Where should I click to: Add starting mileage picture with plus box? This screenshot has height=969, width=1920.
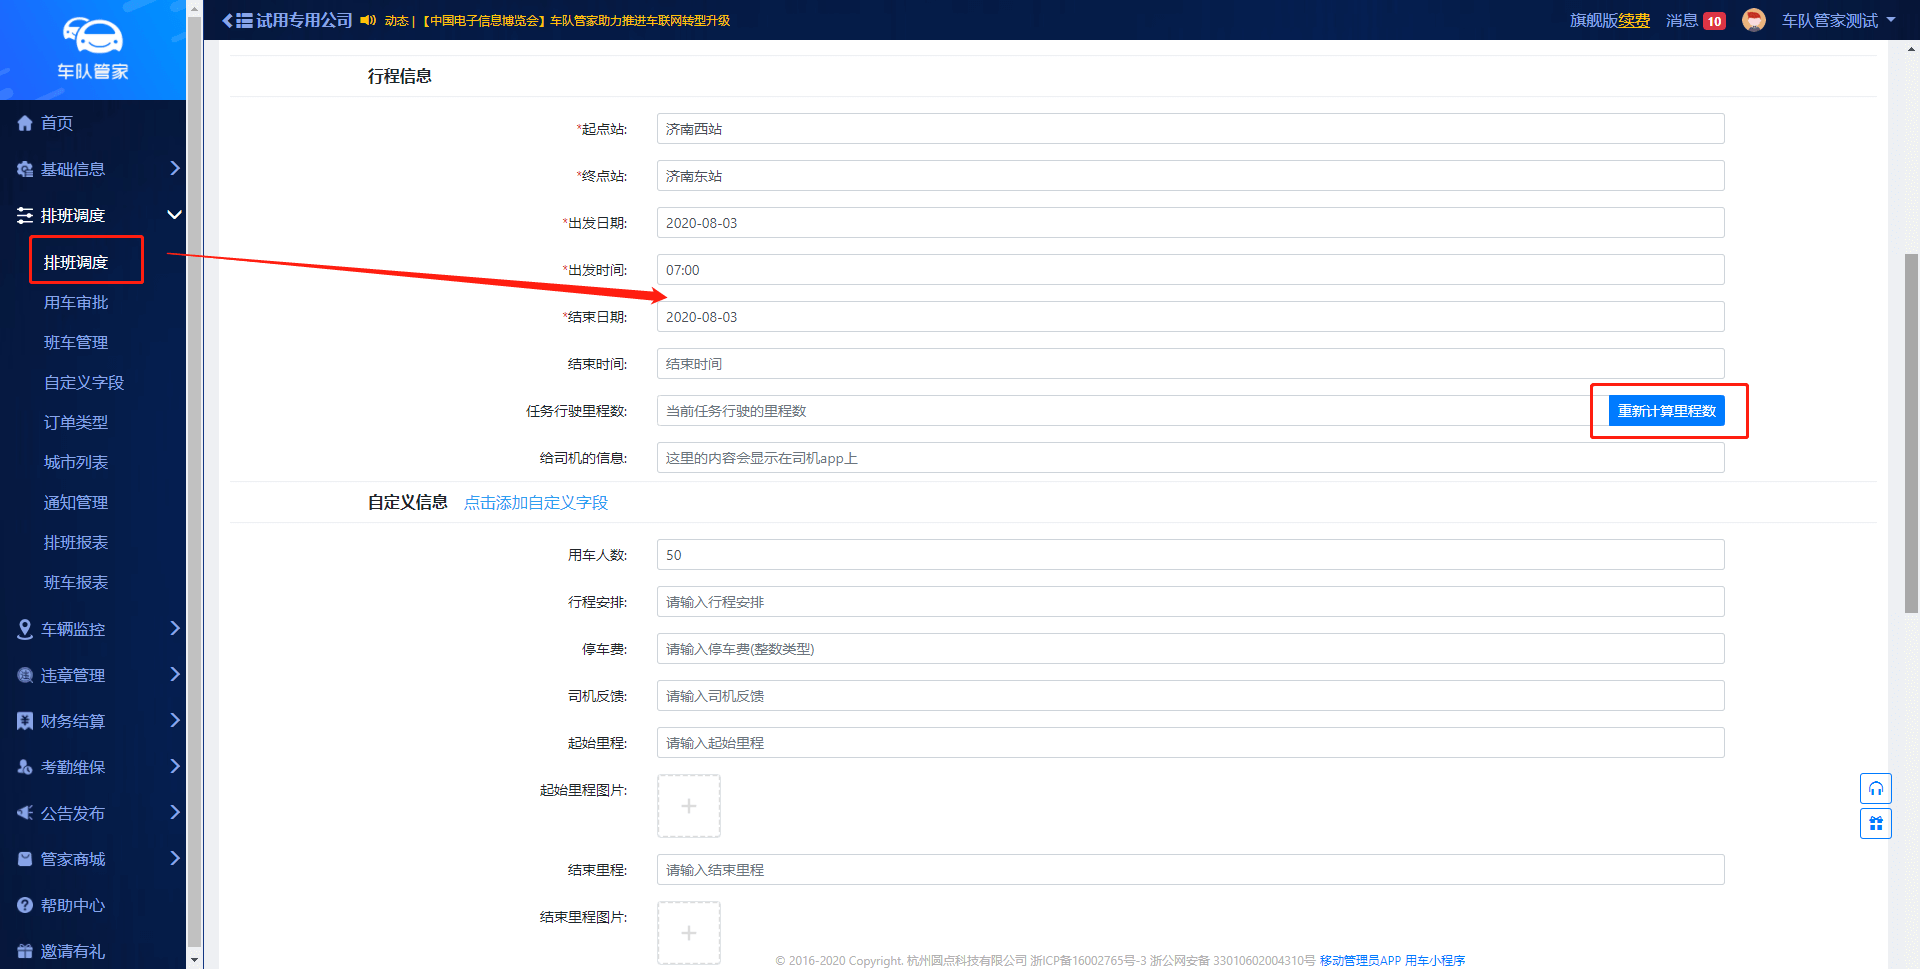pos(688,806)
